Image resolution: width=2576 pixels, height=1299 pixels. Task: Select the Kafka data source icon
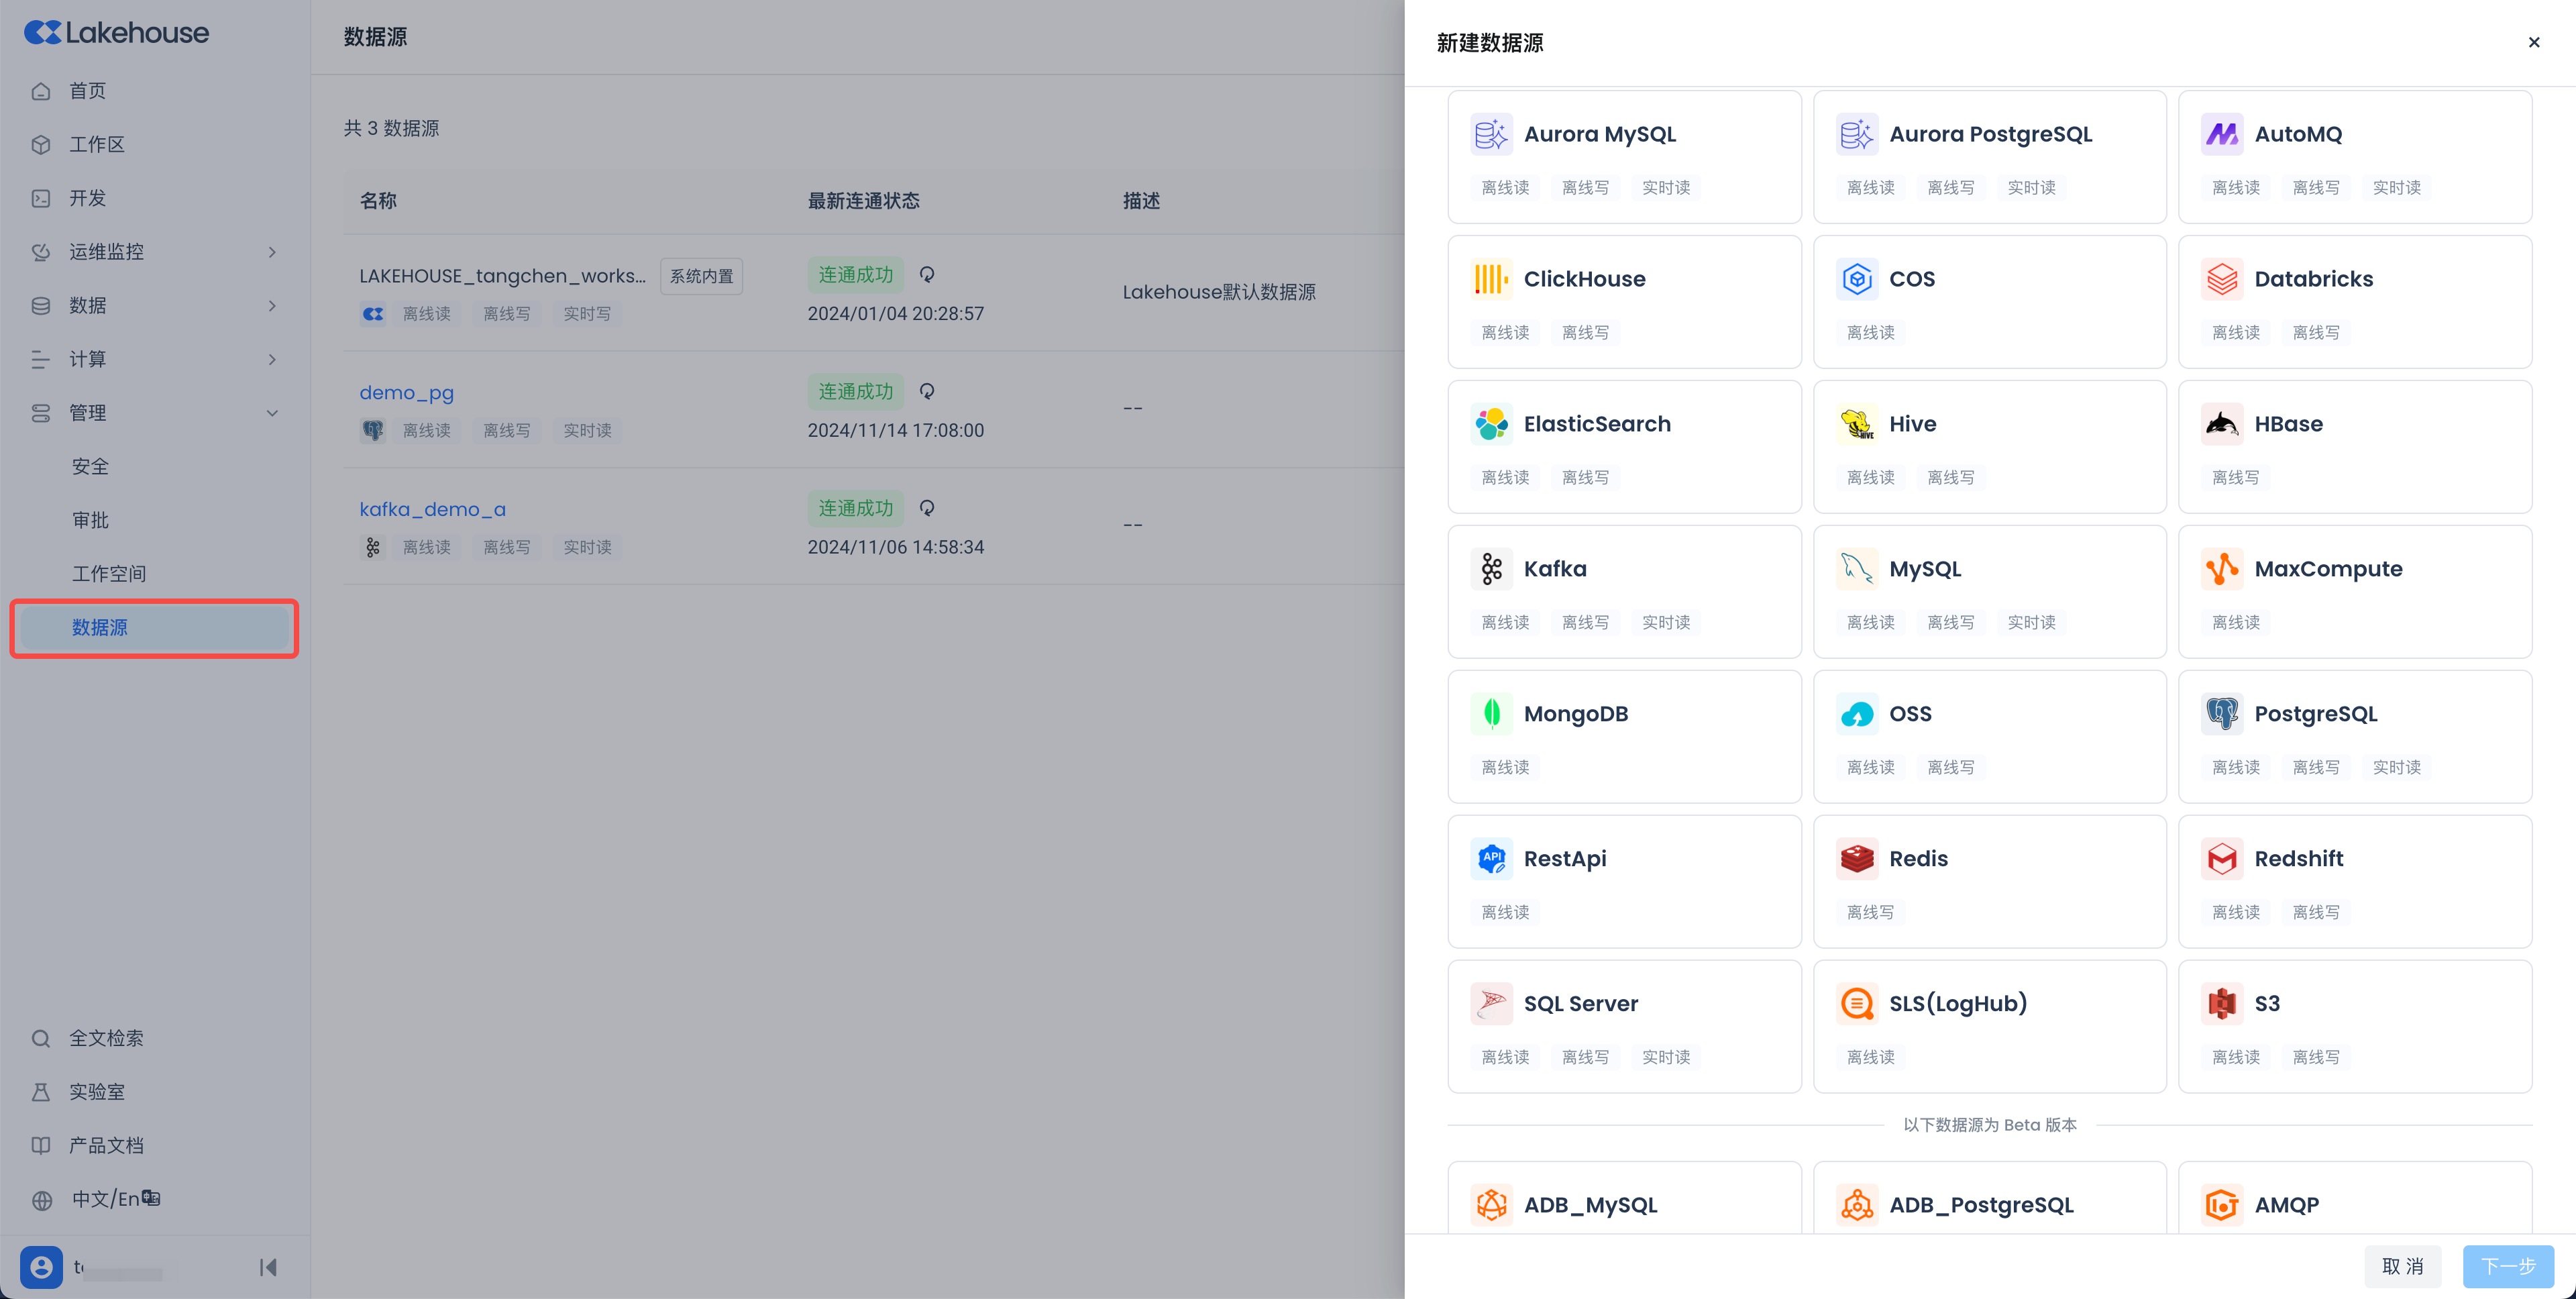pyautogui.click(x=1491, y=569)
